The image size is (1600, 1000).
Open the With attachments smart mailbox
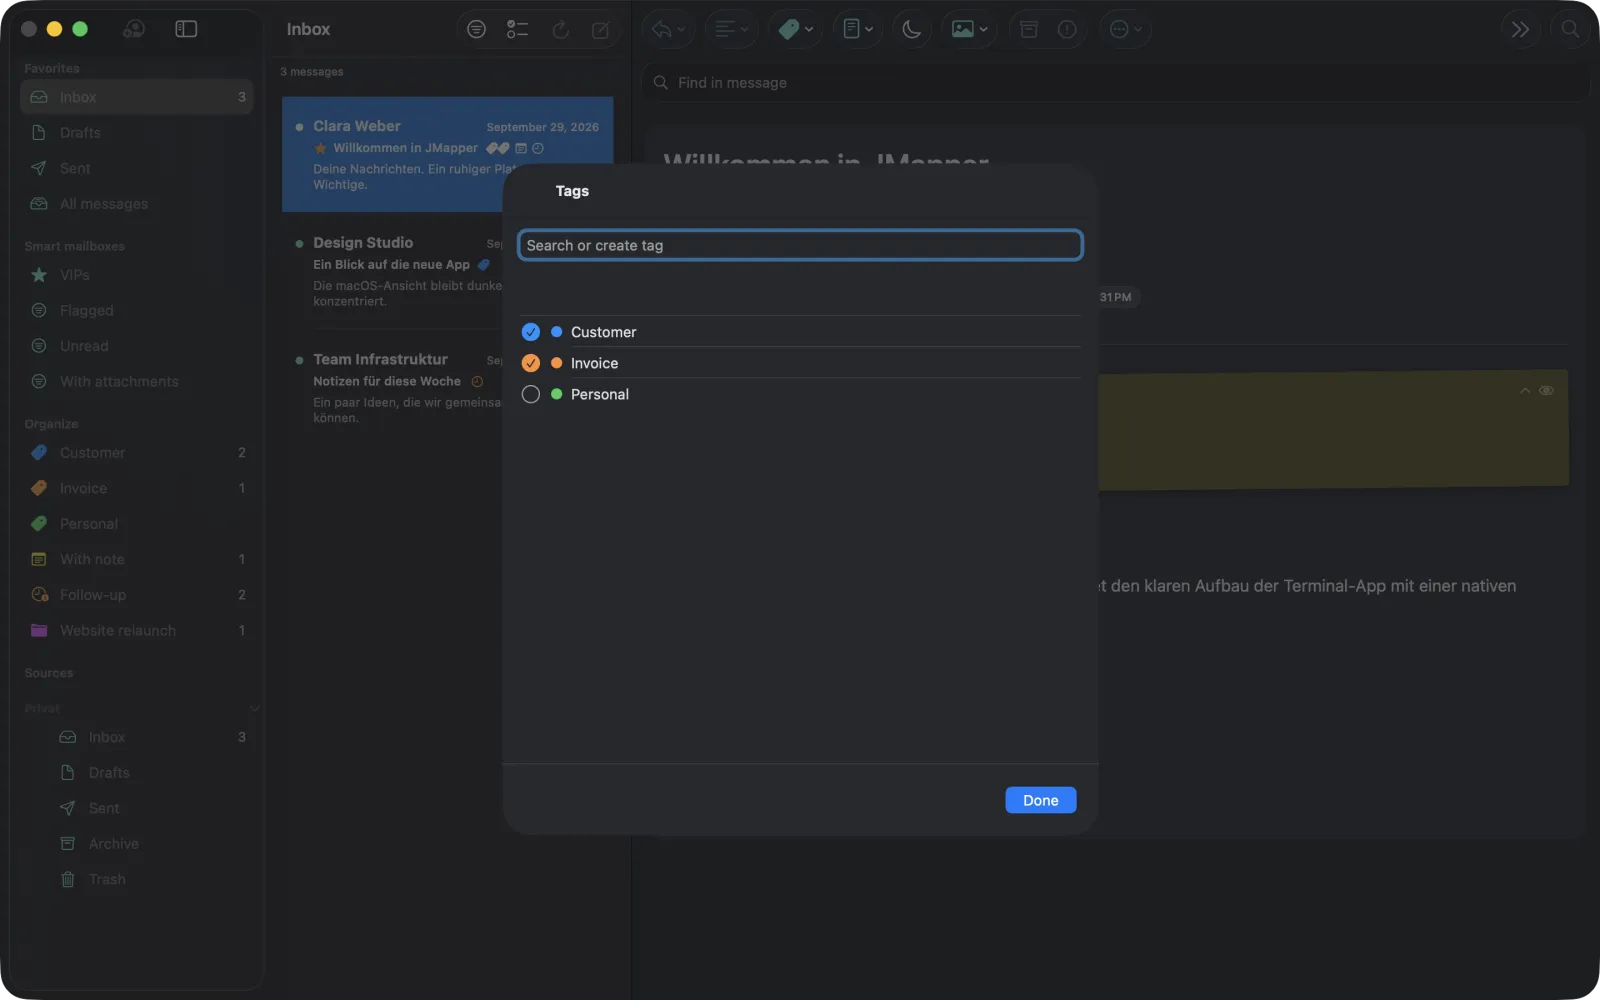click(x=137, y=381)
